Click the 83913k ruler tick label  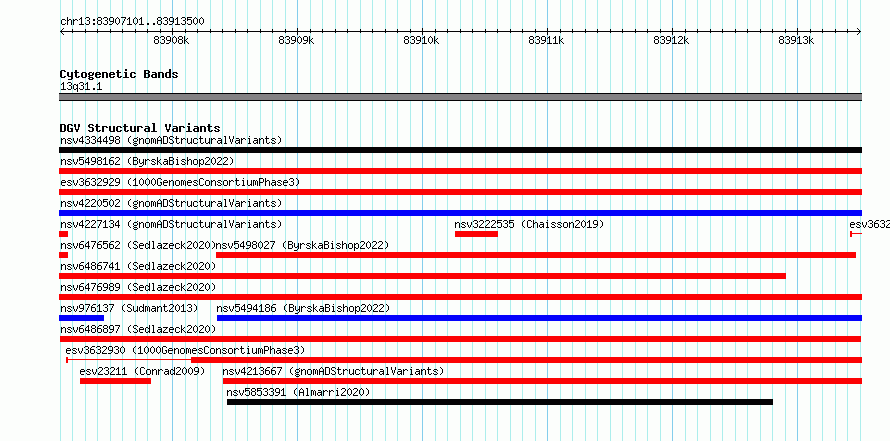(796, 40)
